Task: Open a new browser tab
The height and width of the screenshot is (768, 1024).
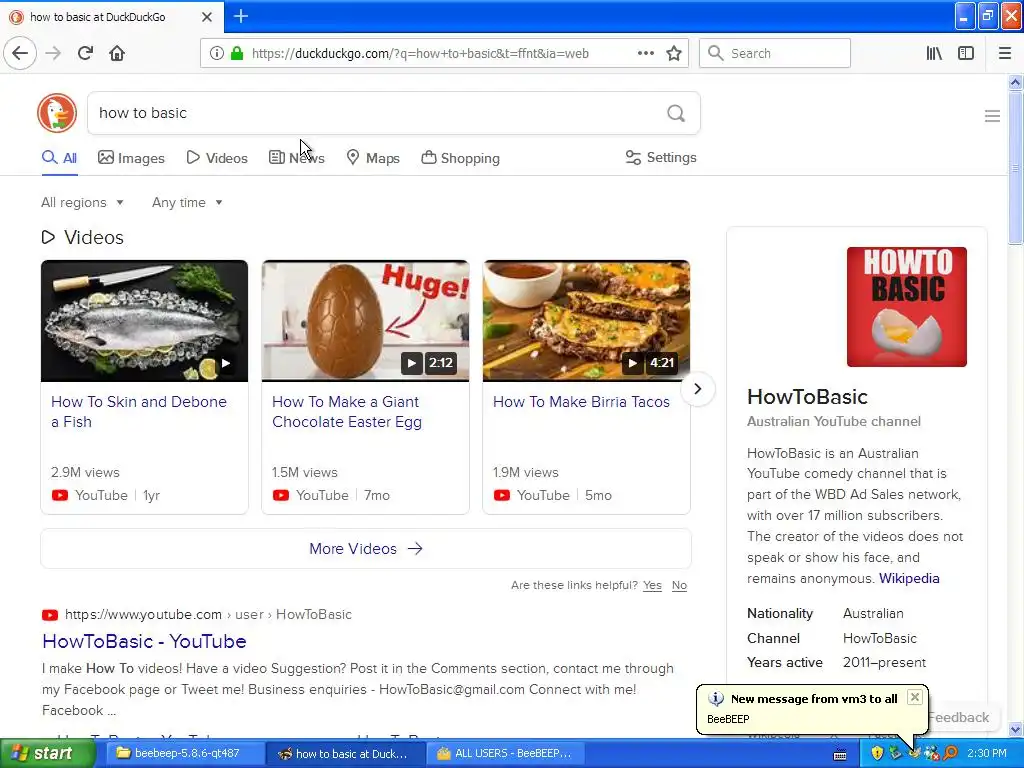Action: coord(241,16)
